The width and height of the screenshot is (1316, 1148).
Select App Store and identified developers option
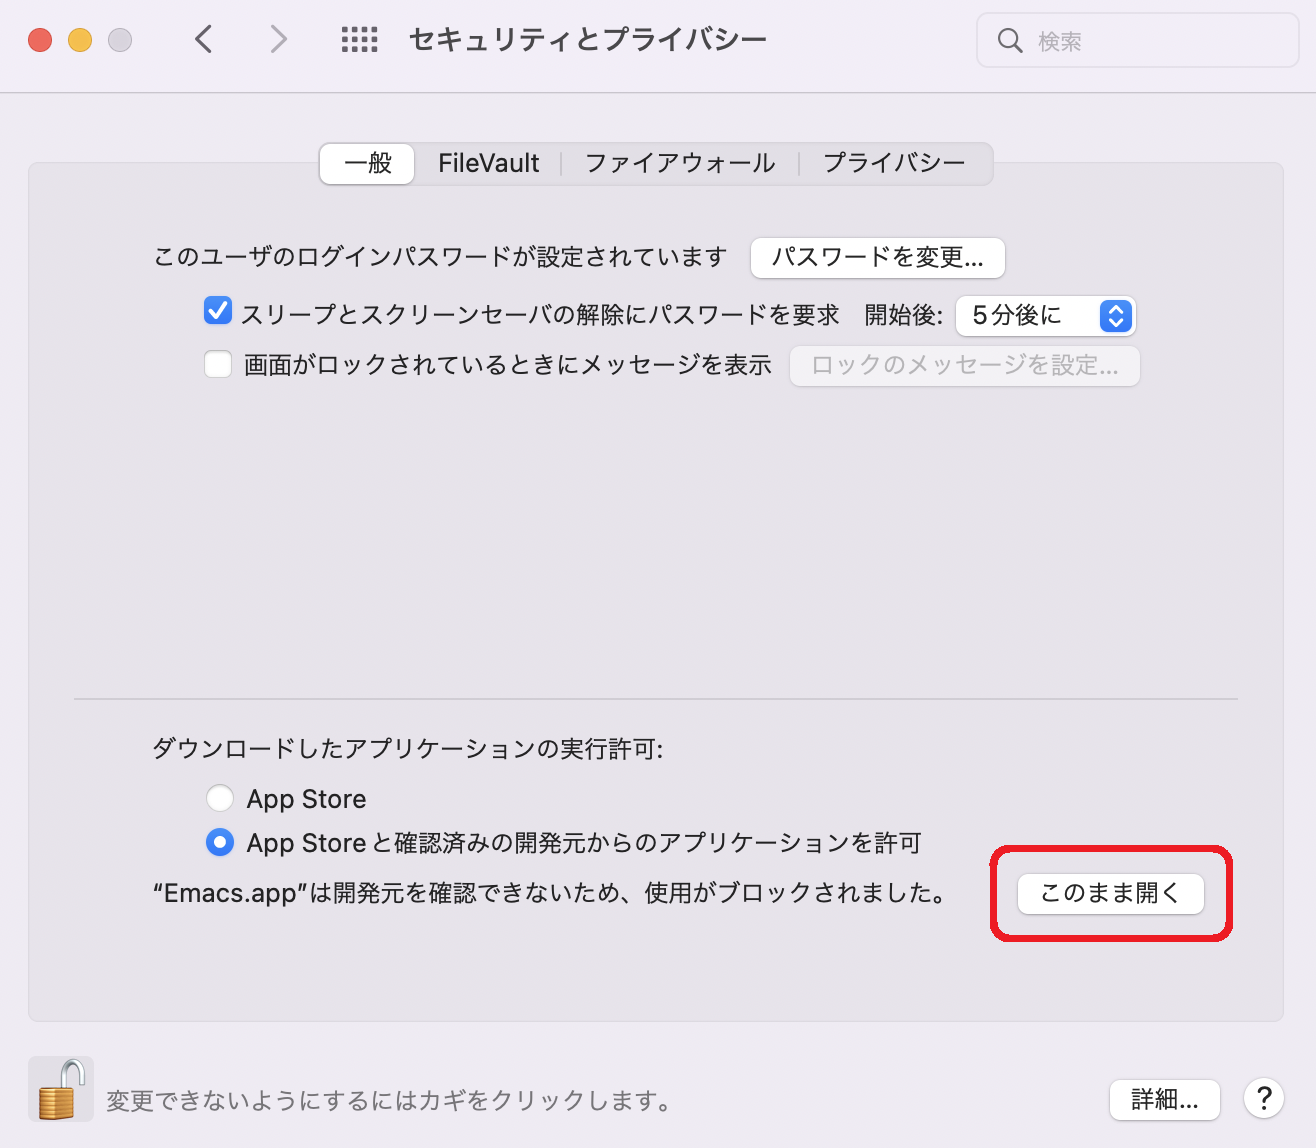pos(220,842)
